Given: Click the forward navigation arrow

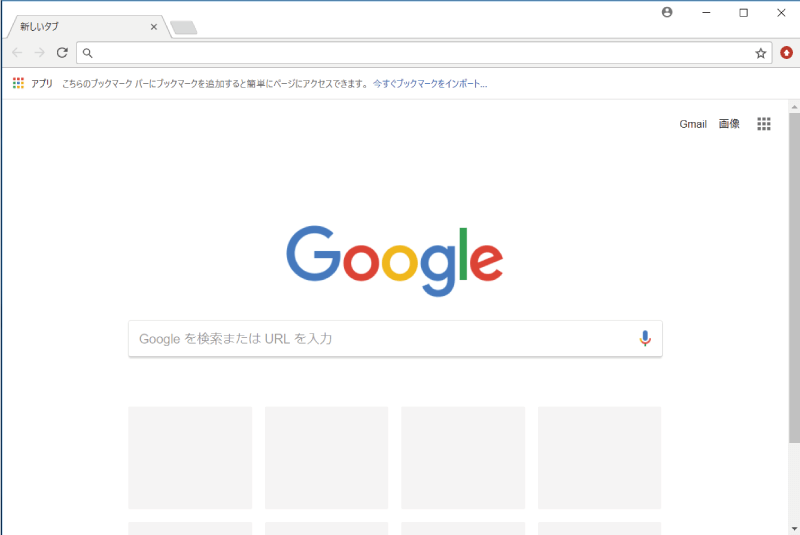Looking at the screenshot, I should click(x=39, y=53).
